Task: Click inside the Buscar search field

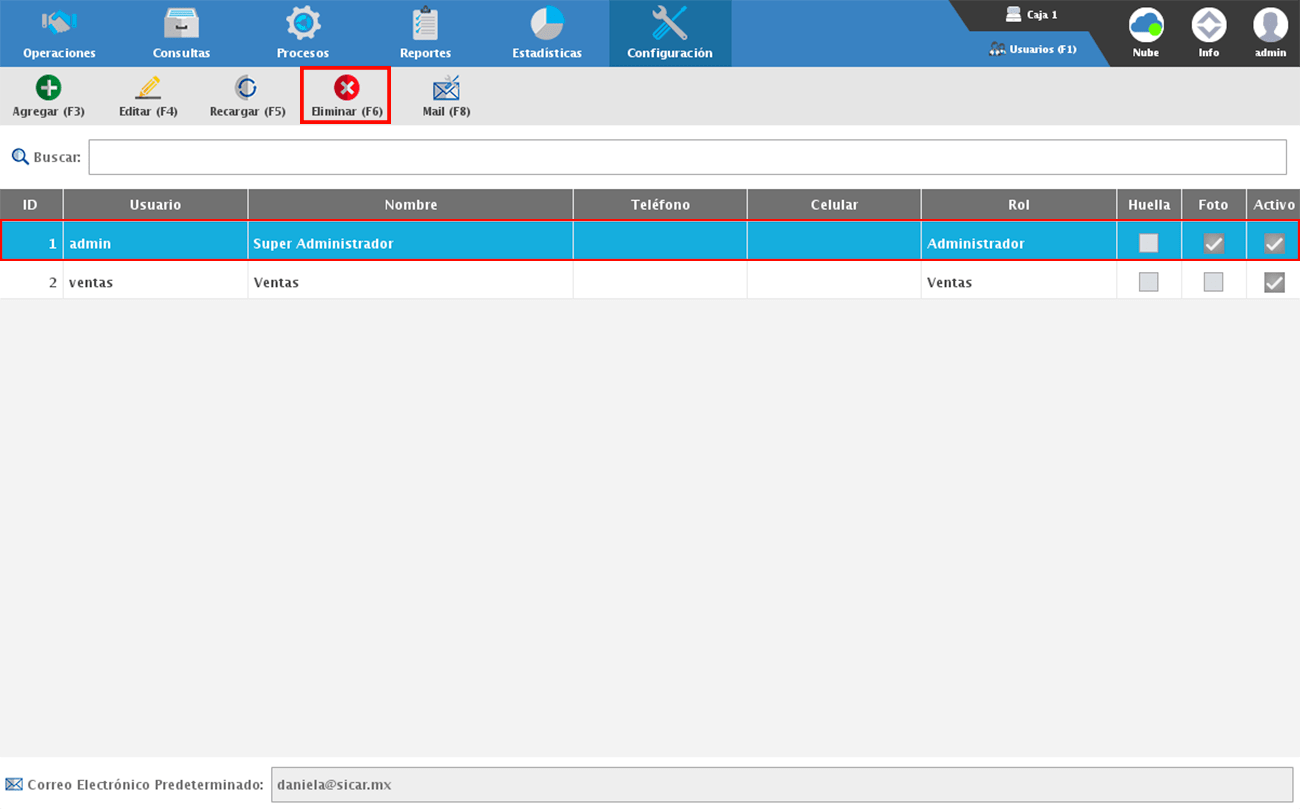Action: [687, 157]
